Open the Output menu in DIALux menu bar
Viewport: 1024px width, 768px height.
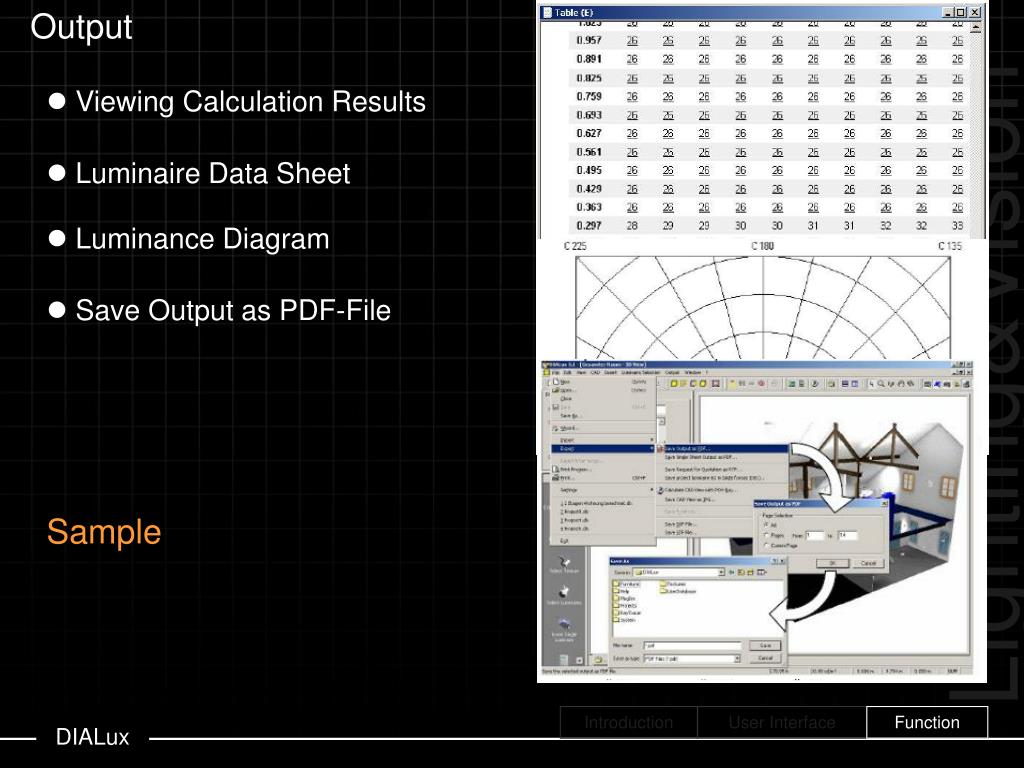[672, 372]
